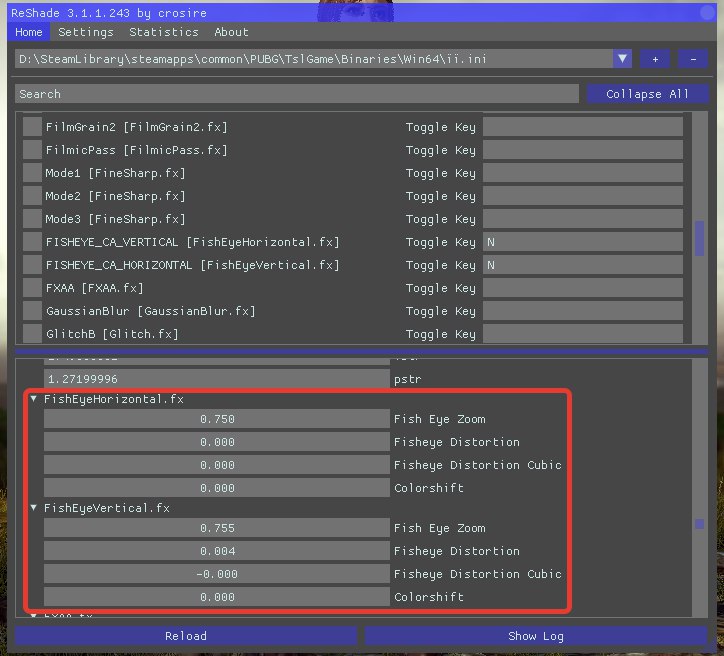
Task: Adjust FishEyeVertical Fisheye Distortion slider 0.004
Action: pyautogui.click(x=217, y=551)
